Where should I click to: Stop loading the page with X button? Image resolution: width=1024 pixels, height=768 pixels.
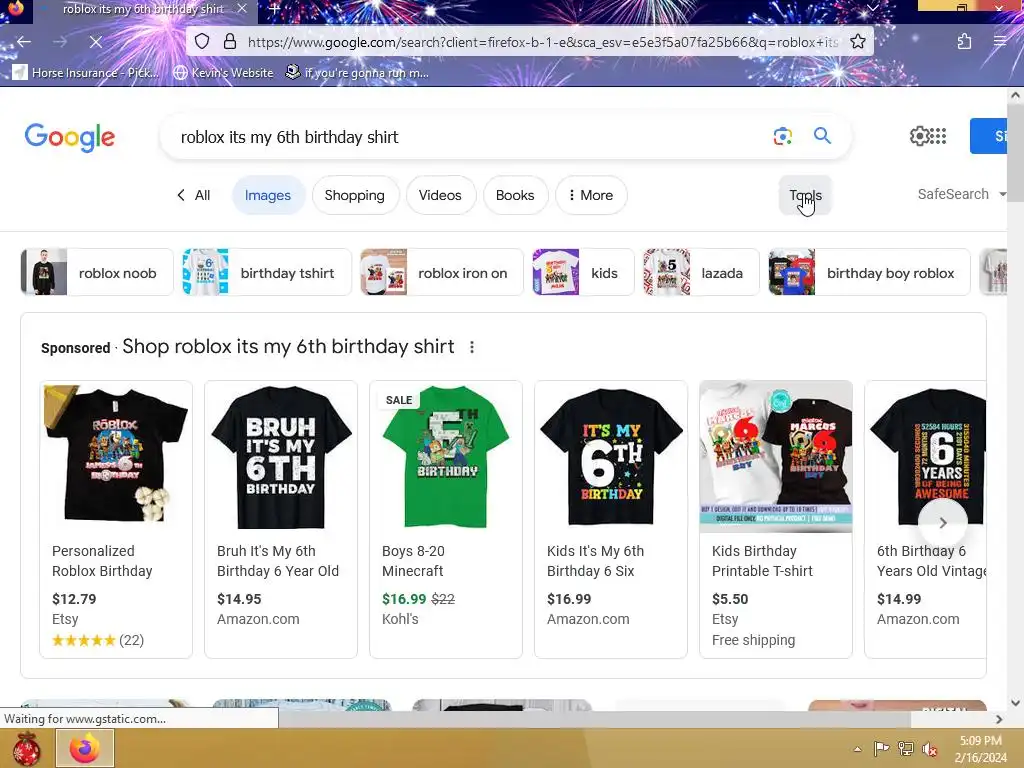[95, 42]
